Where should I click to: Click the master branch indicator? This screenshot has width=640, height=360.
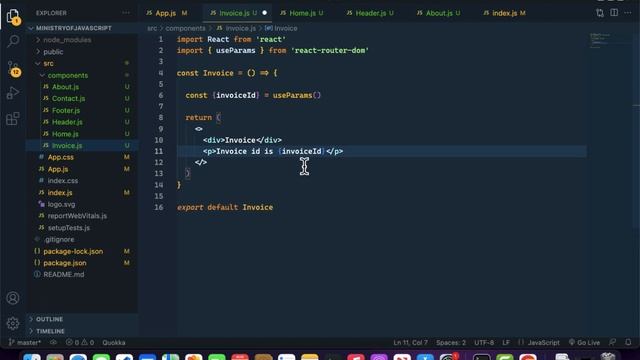click(x=25, y=342)
